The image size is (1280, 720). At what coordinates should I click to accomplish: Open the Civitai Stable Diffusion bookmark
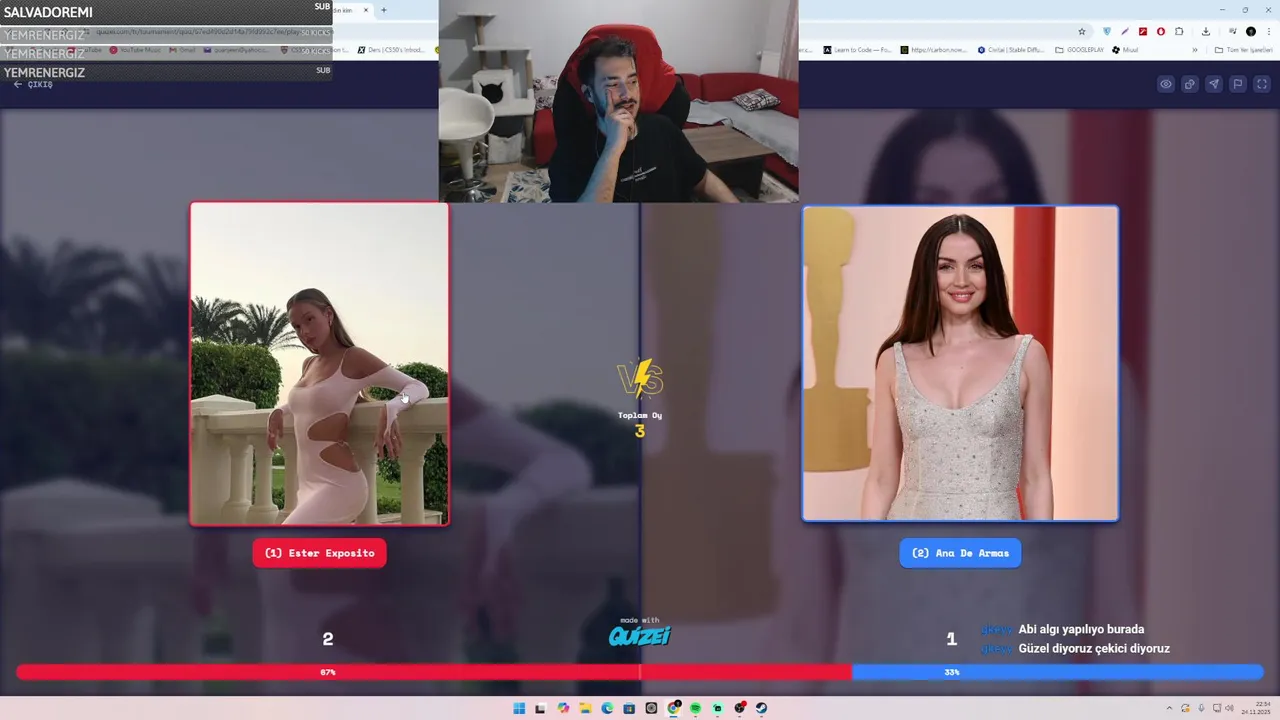pyautogui.click(x=1011, y=50)
